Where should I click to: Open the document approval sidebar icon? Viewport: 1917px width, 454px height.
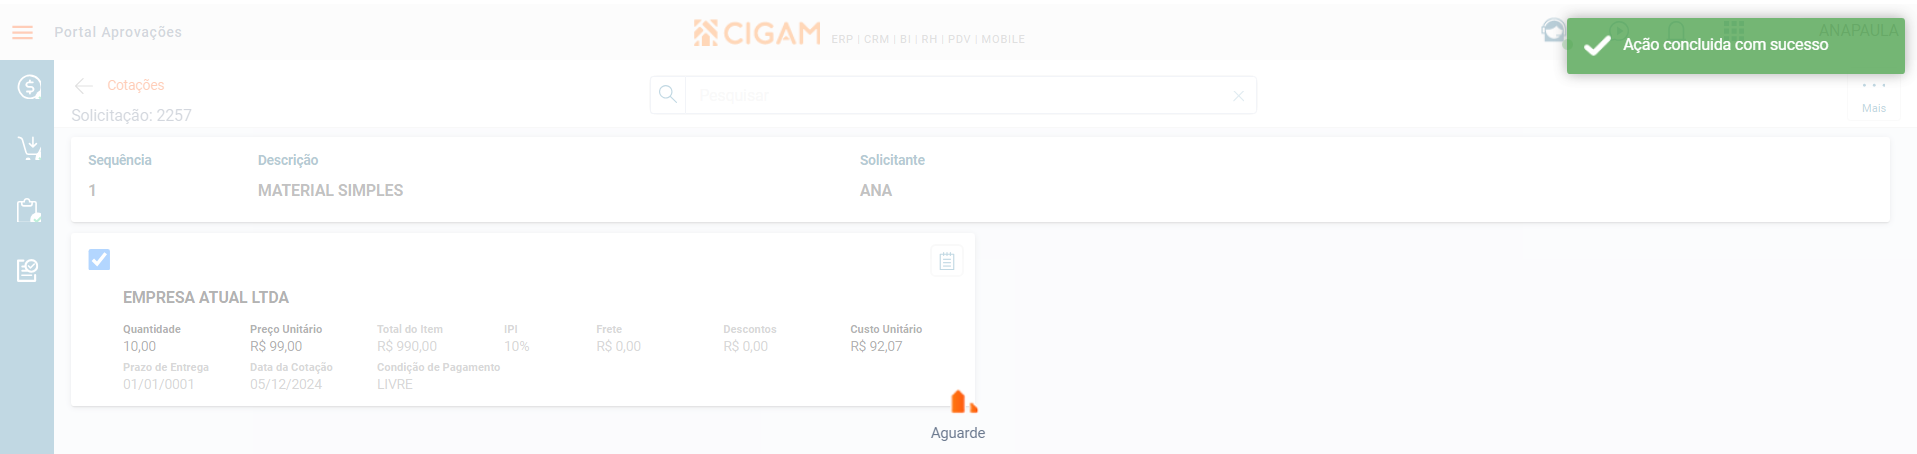tap(28, 270)
